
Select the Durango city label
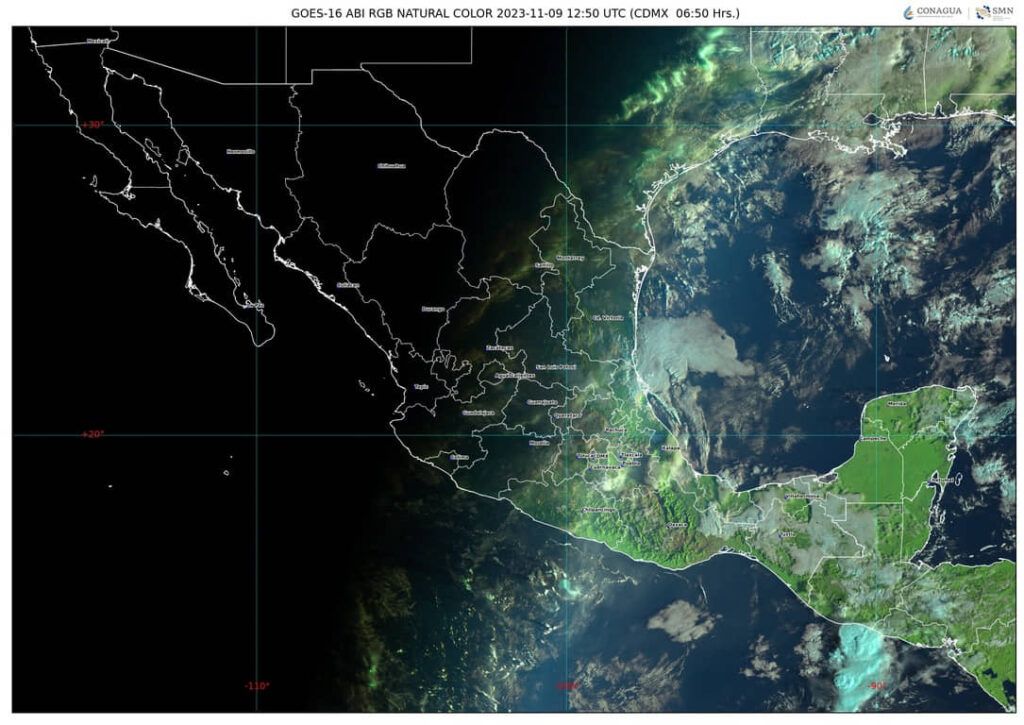(x=433, y=309)
